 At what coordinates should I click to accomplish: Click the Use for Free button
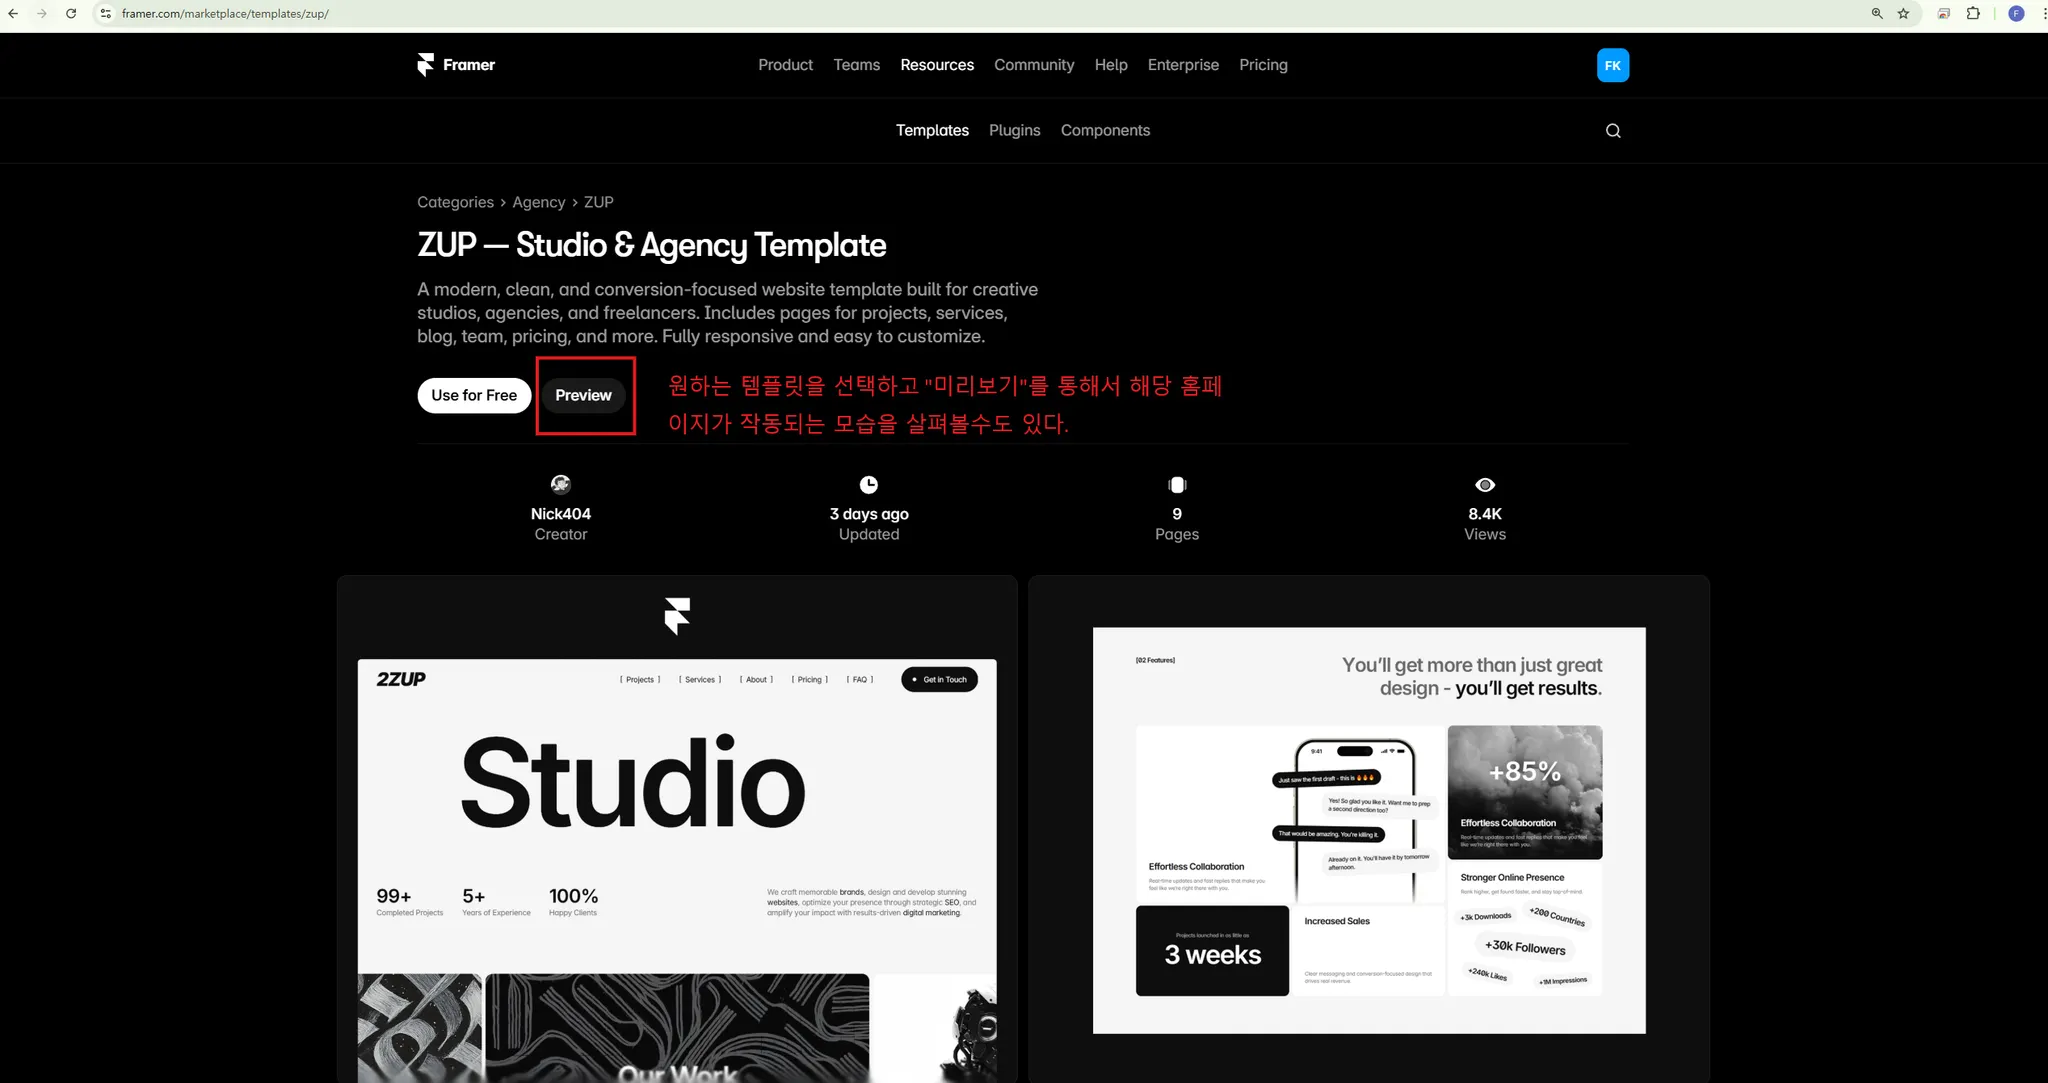[474, 395]
